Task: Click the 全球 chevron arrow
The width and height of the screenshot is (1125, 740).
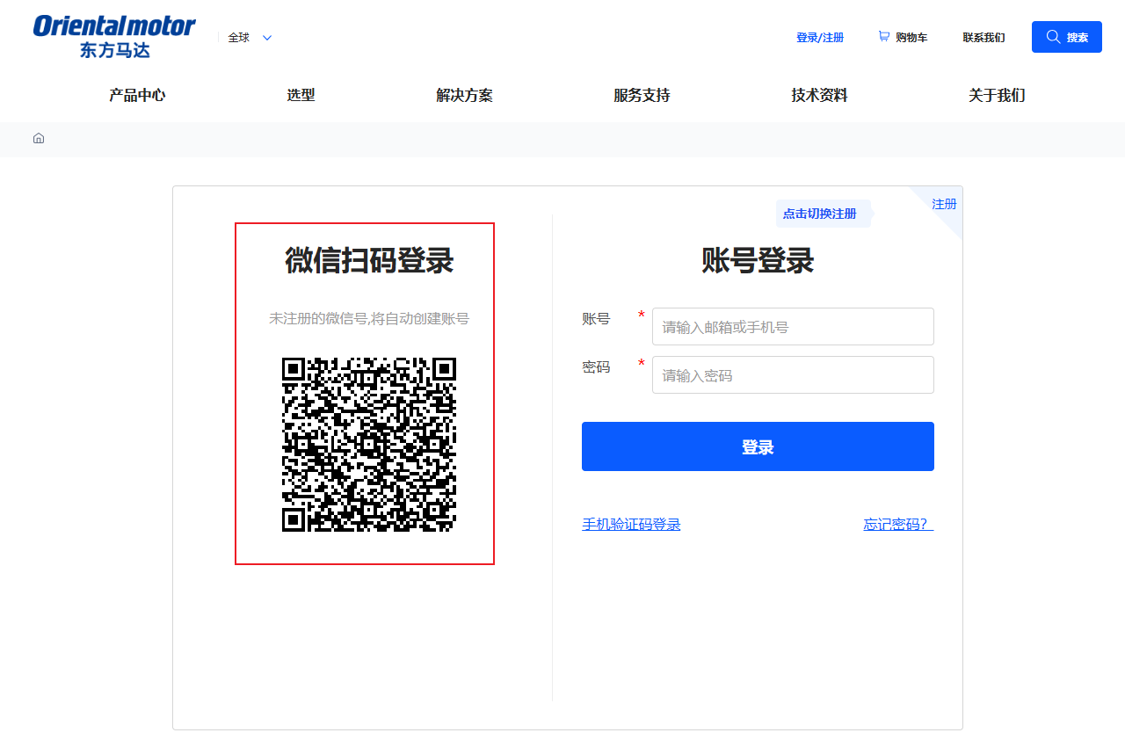Action: 265,37
